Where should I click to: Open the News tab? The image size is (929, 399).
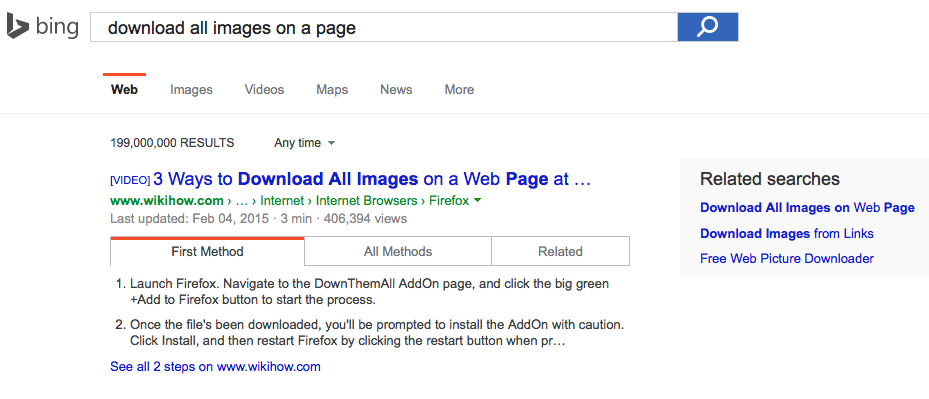point(396,90)
